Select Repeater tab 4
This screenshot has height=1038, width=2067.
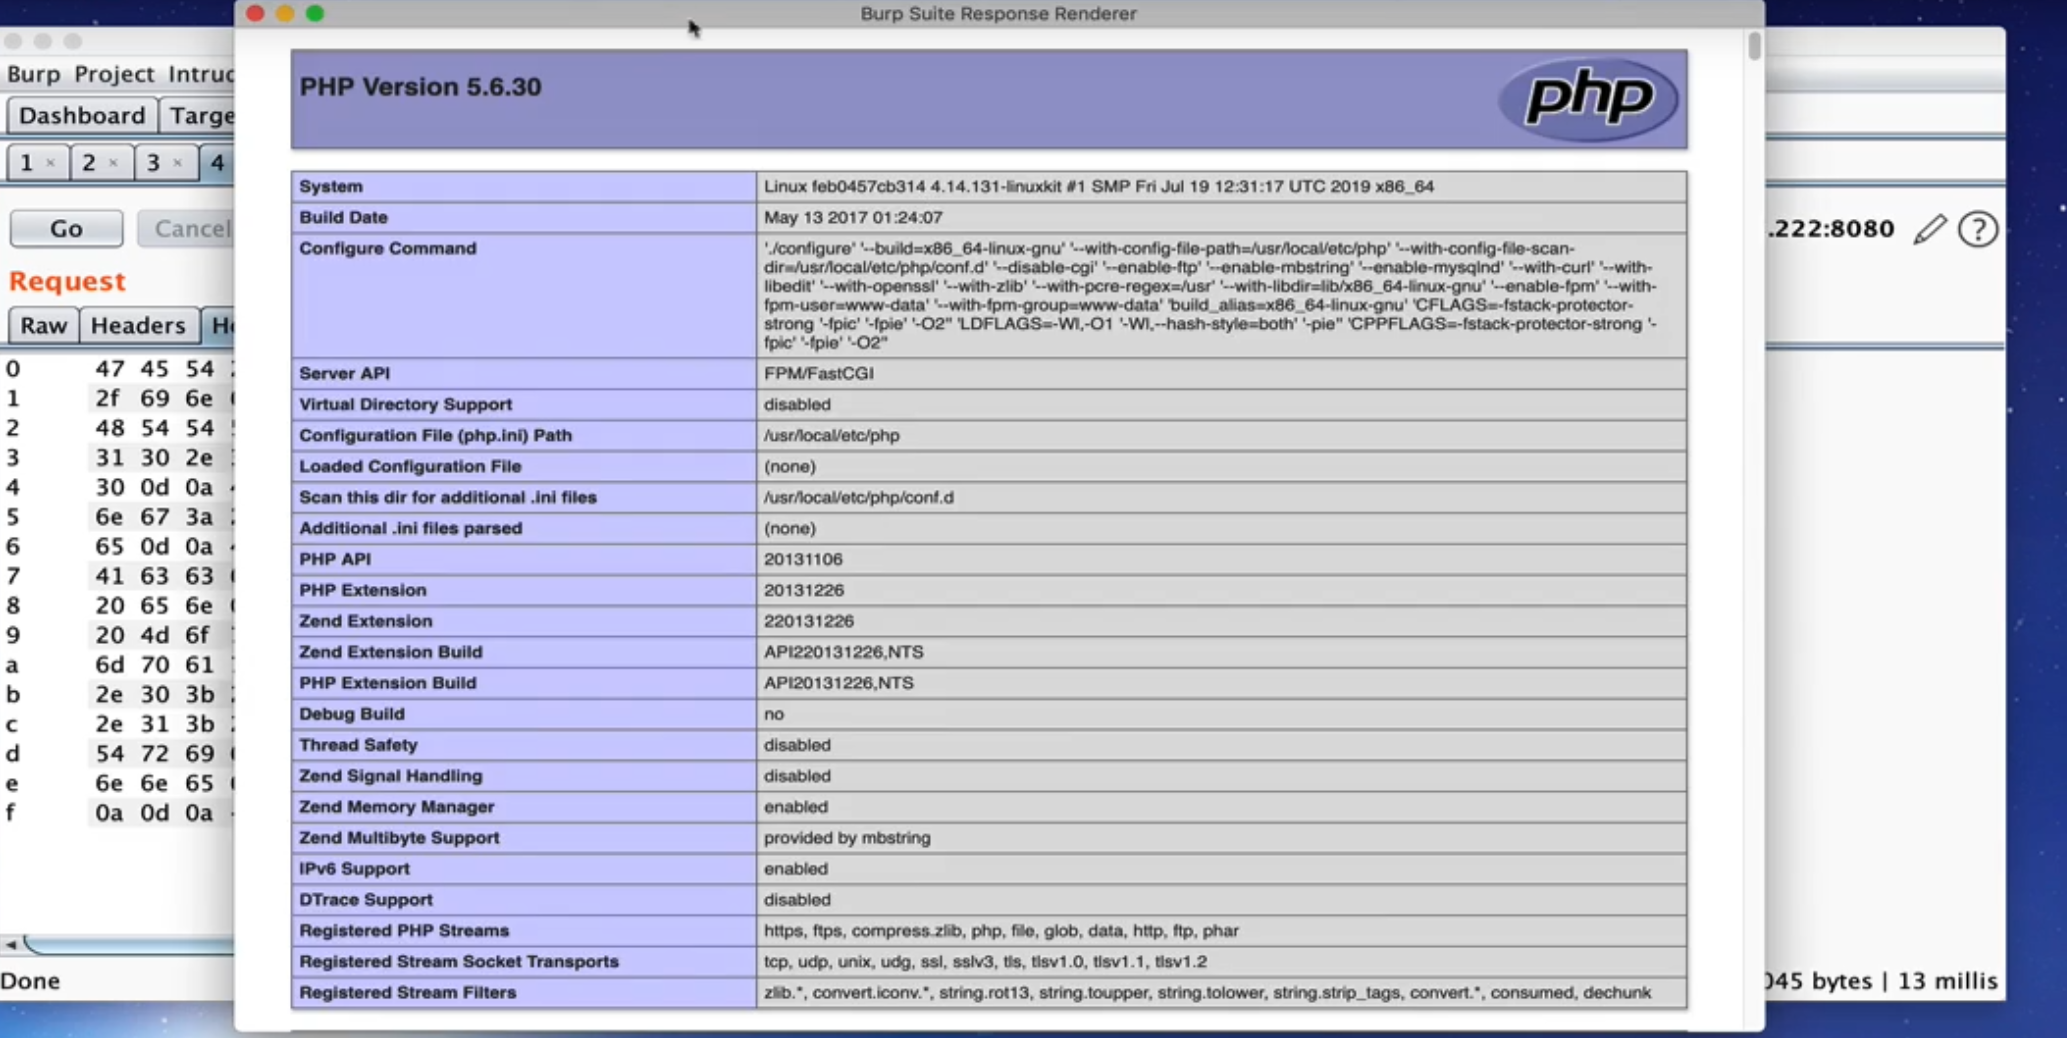point(217,162)
